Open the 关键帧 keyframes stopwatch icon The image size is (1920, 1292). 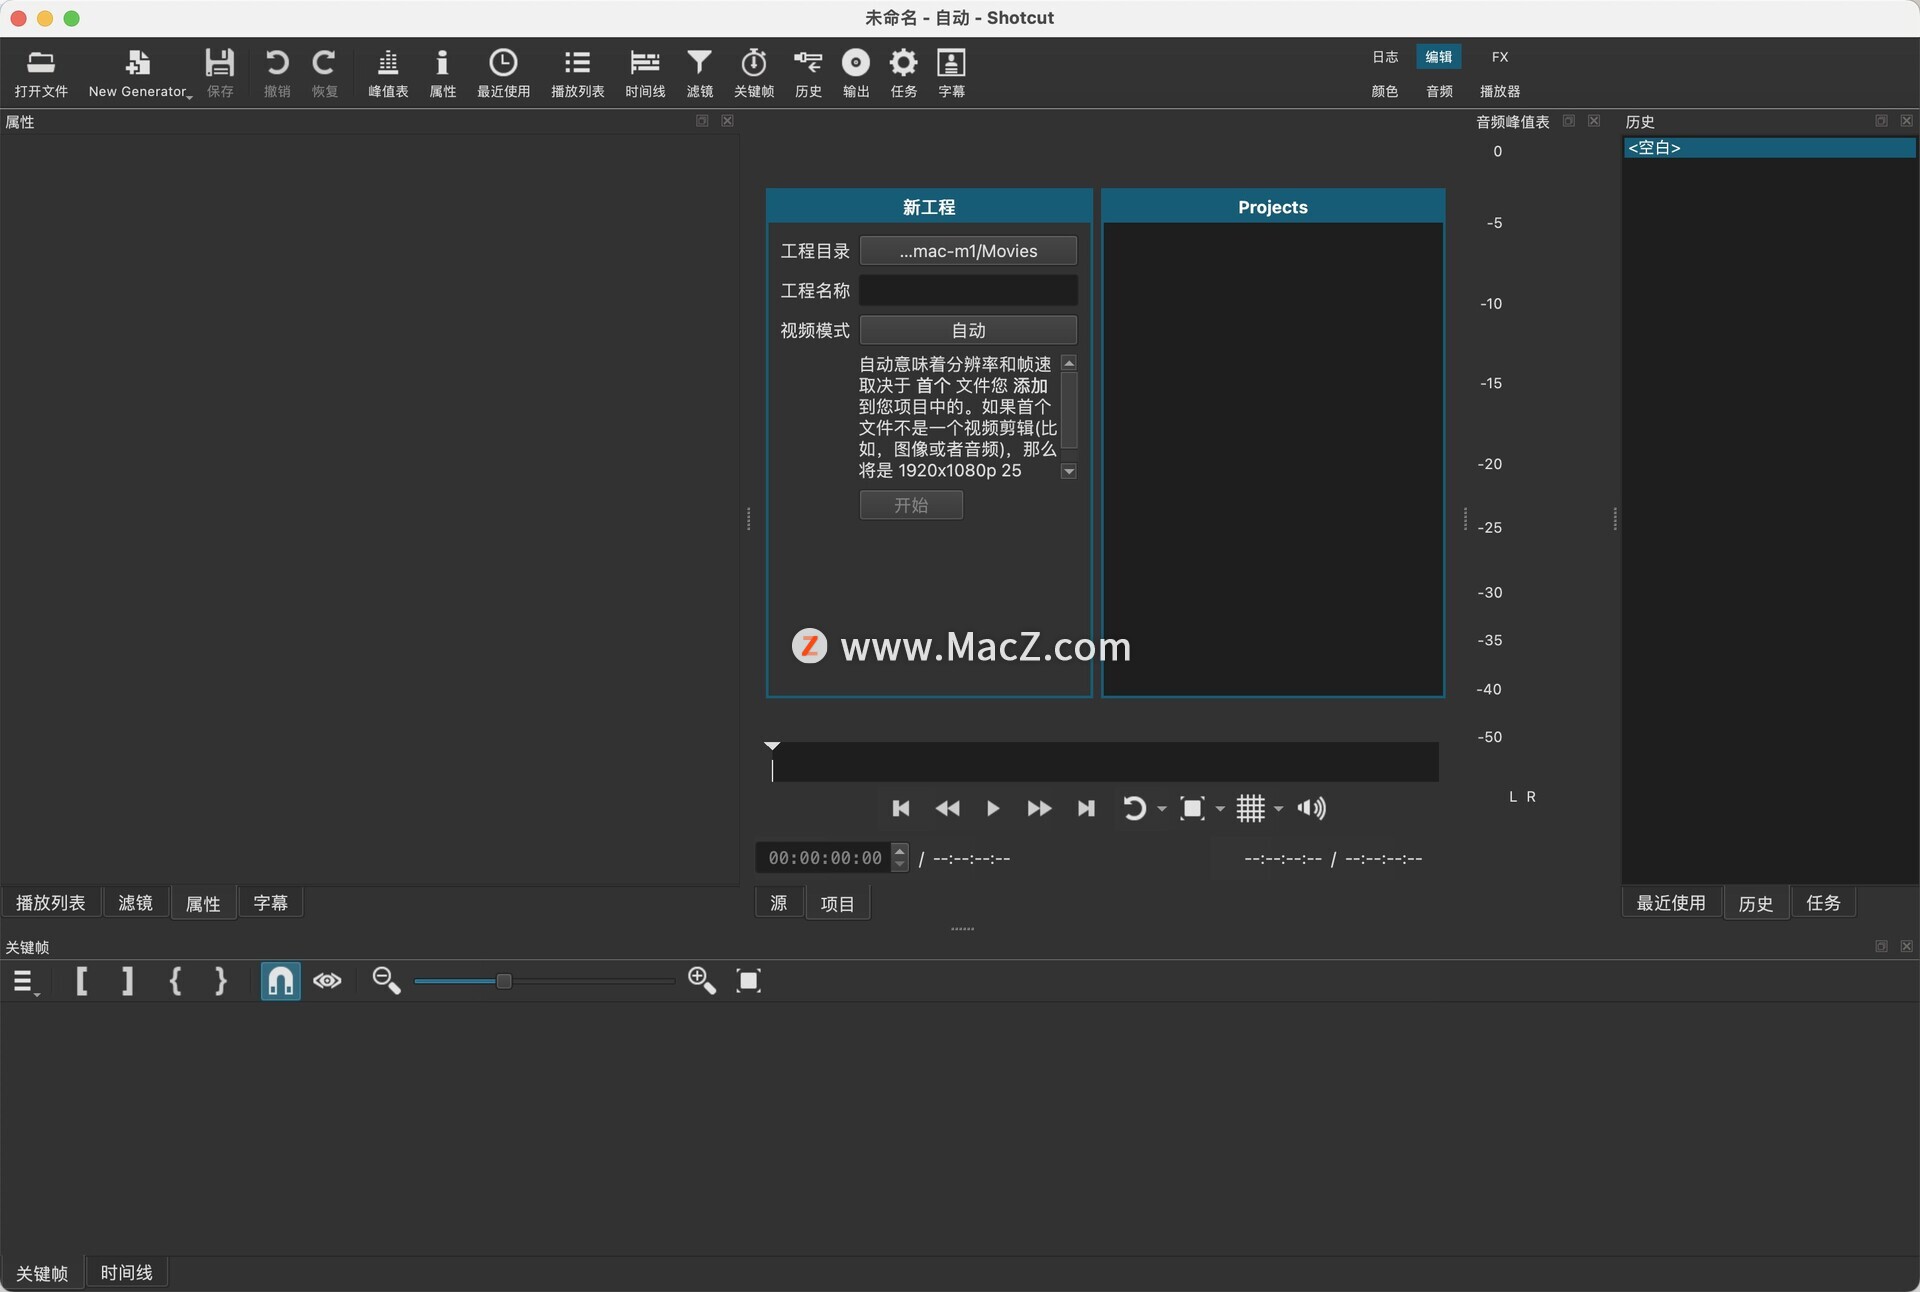754,73
